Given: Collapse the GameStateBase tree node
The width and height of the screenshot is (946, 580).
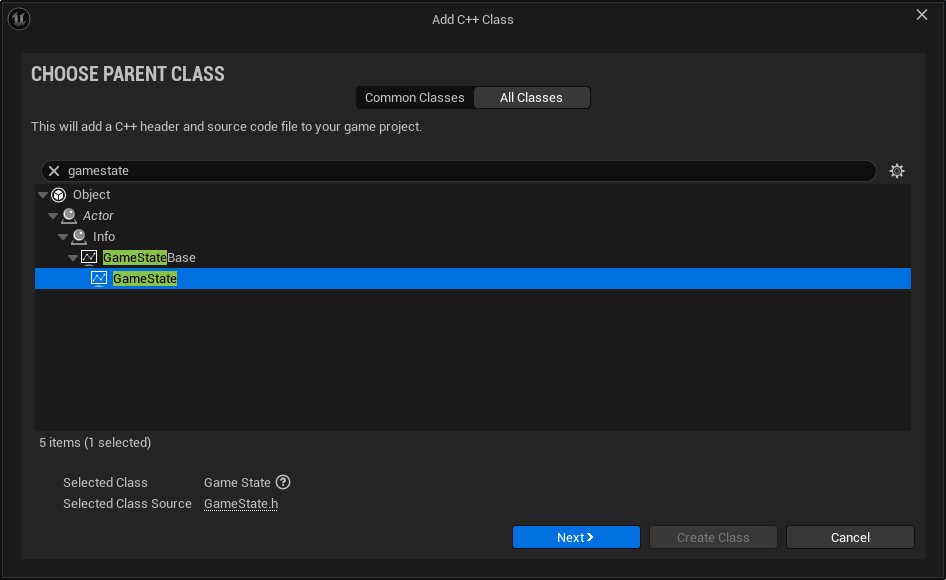Looking at the screenshot, I should 73,258.
